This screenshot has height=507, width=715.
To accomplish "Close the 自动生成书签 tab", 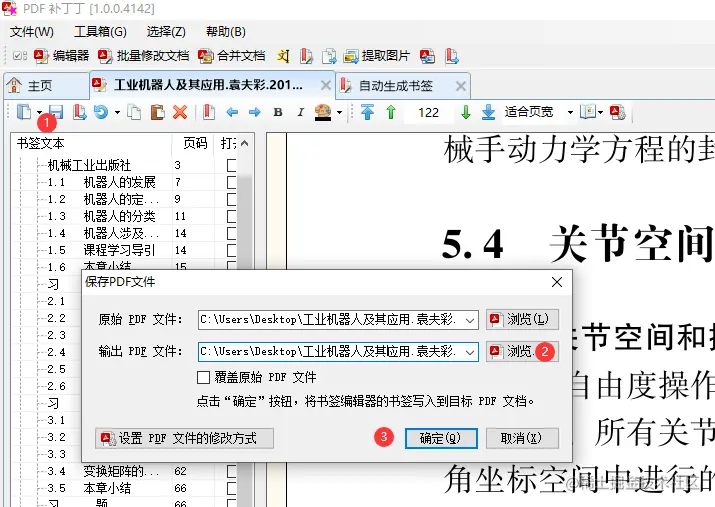I will (461, 86).
